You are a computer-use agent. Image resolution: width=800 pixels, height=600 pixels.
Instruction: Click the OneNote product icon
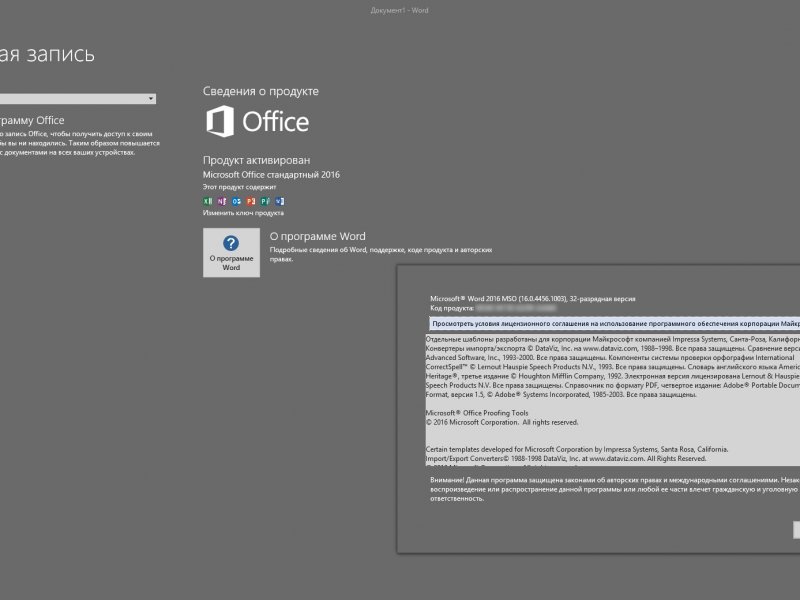[222, 201]
